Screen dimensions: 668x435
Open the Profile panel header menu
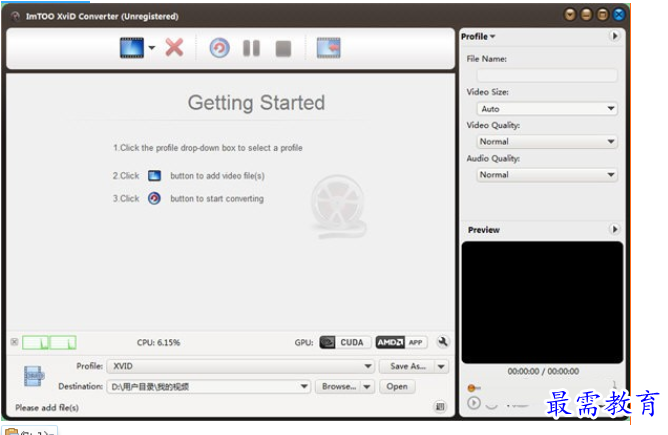tap(478, 37)
